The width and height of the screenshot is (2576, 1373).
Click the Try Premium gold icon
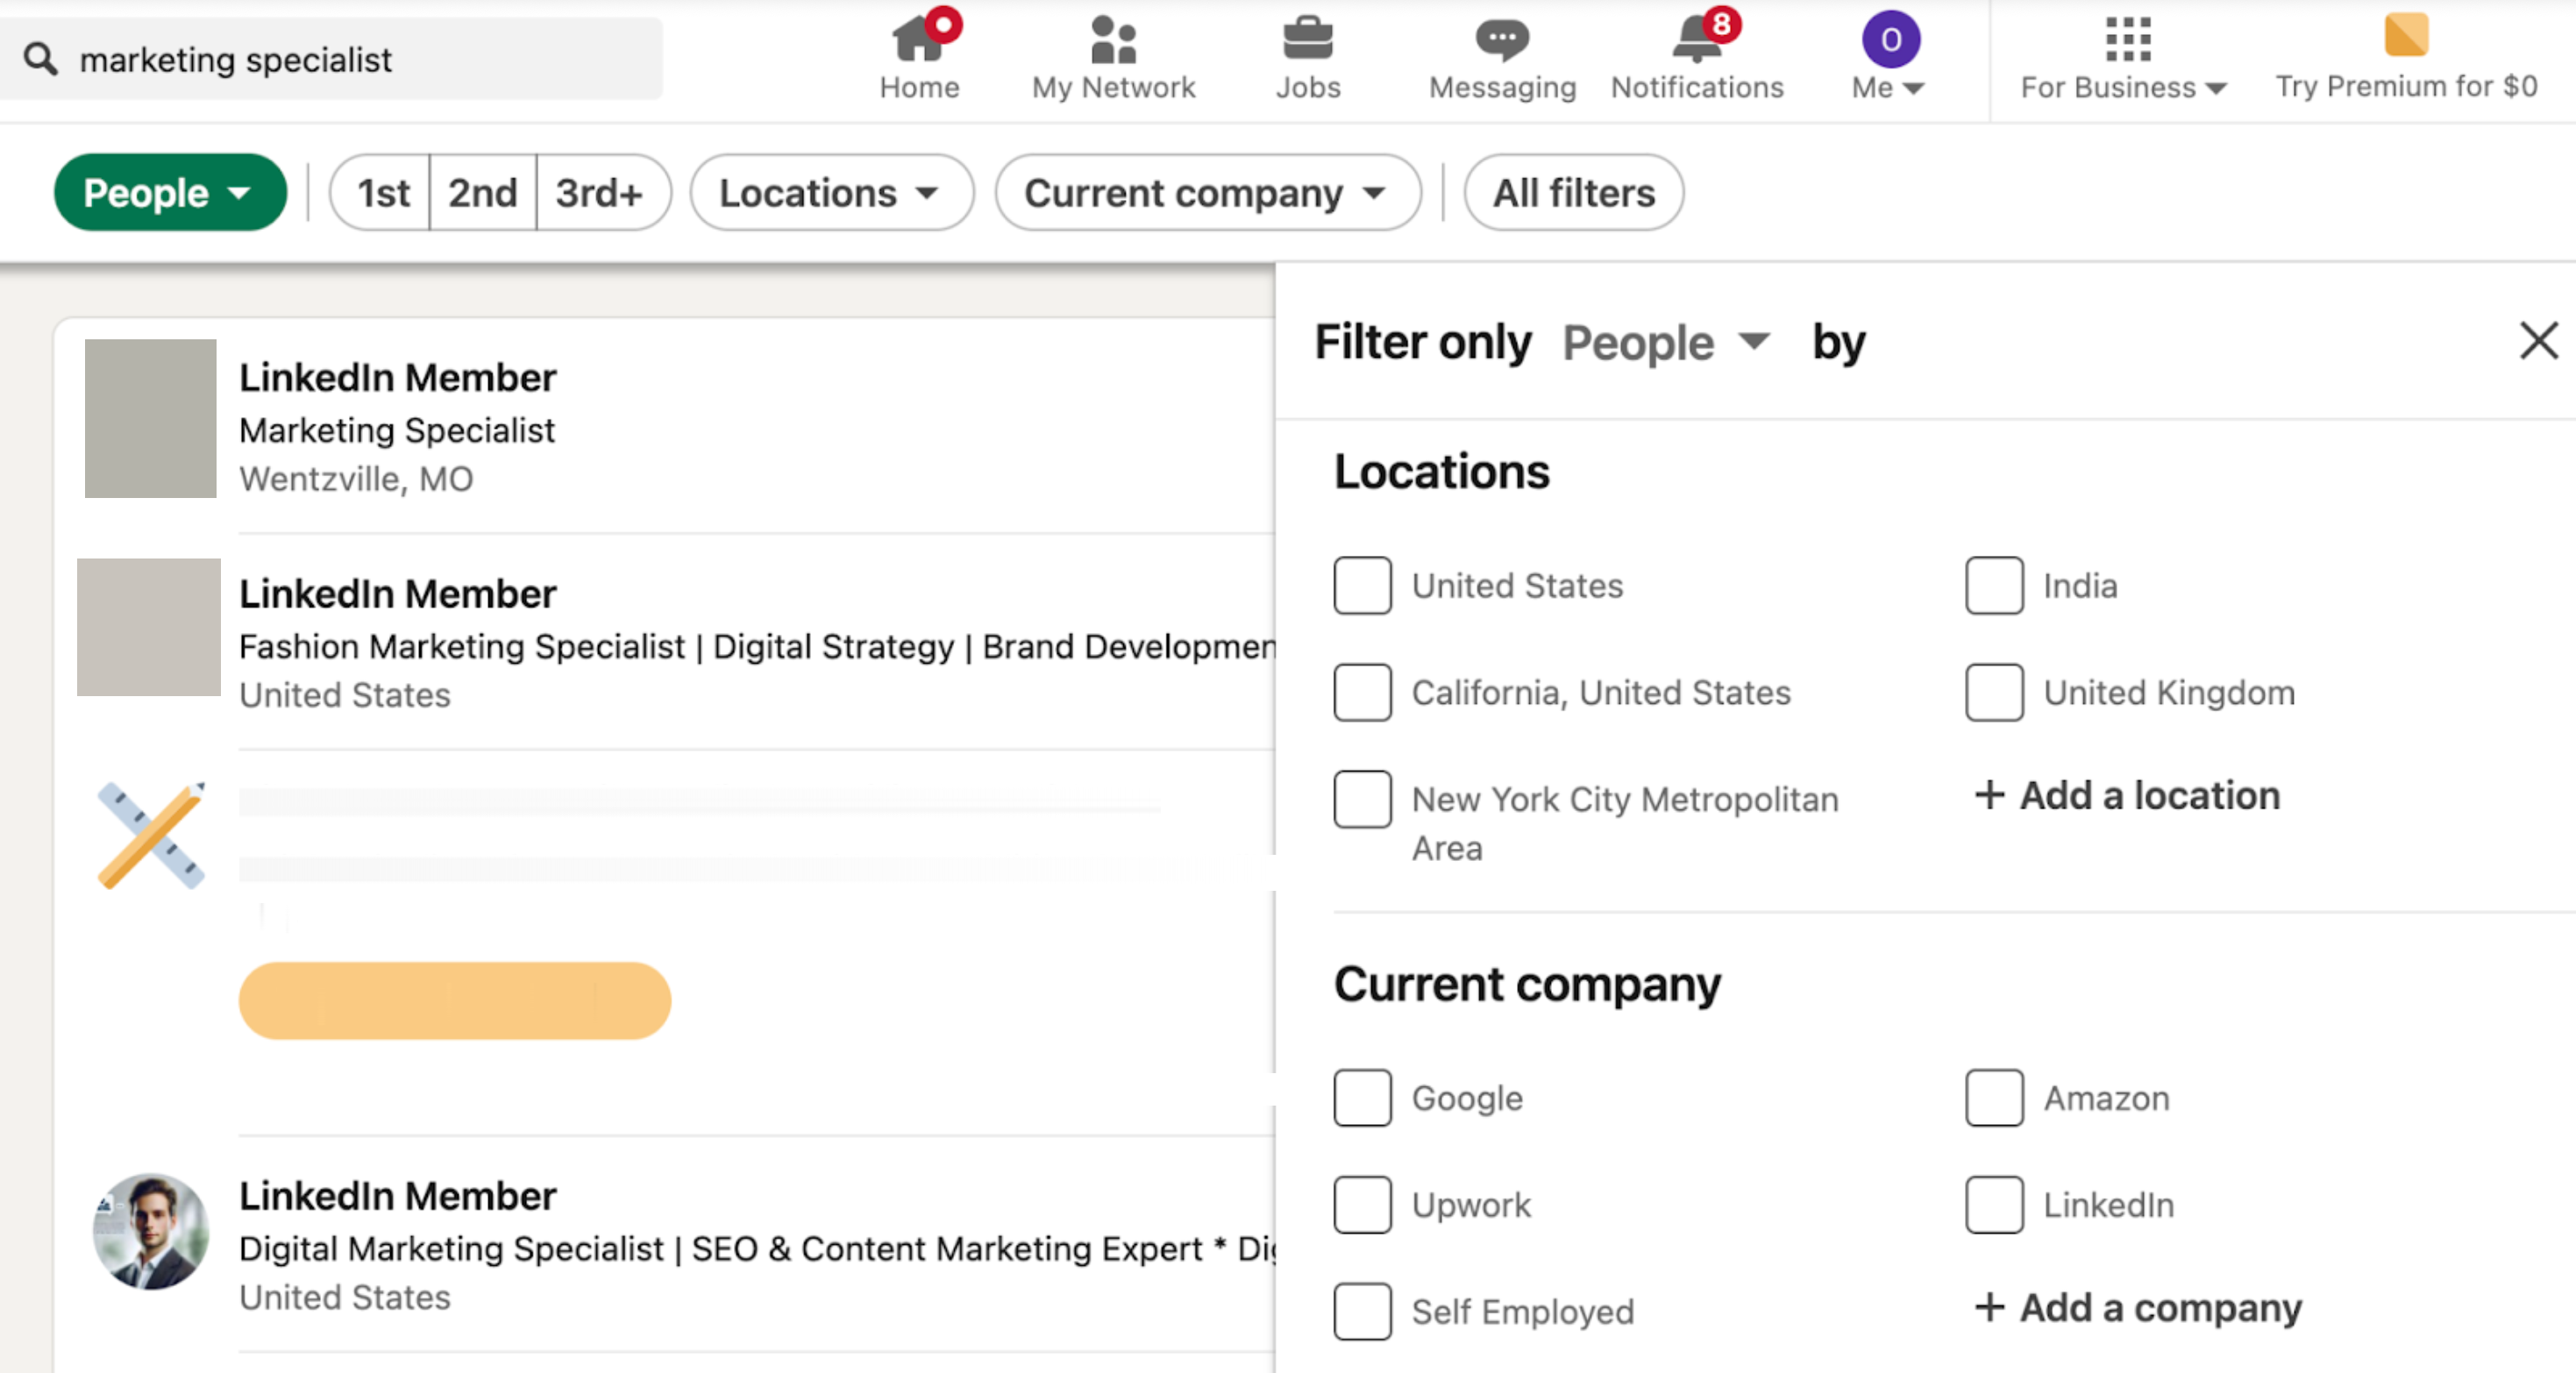pos(2406,35)
